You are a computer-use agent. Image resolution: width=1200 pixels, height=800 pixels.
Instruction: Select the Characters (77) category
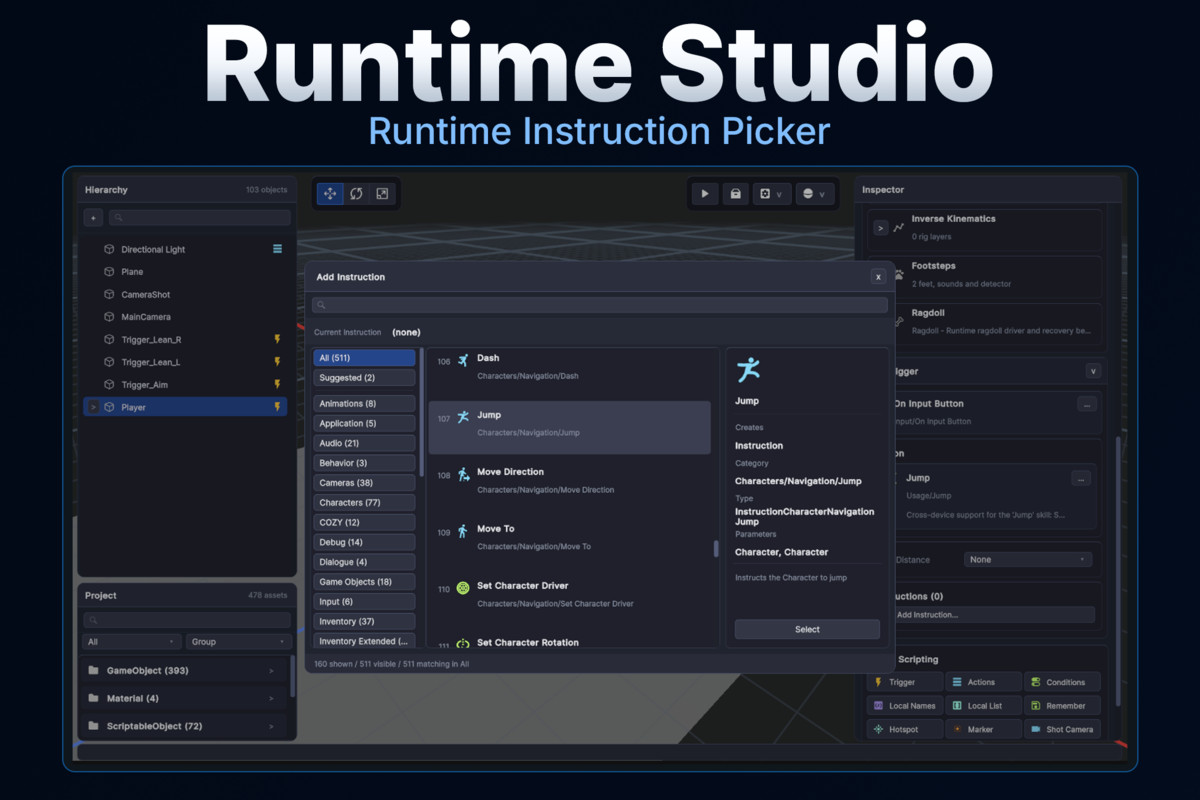(364, 503)
